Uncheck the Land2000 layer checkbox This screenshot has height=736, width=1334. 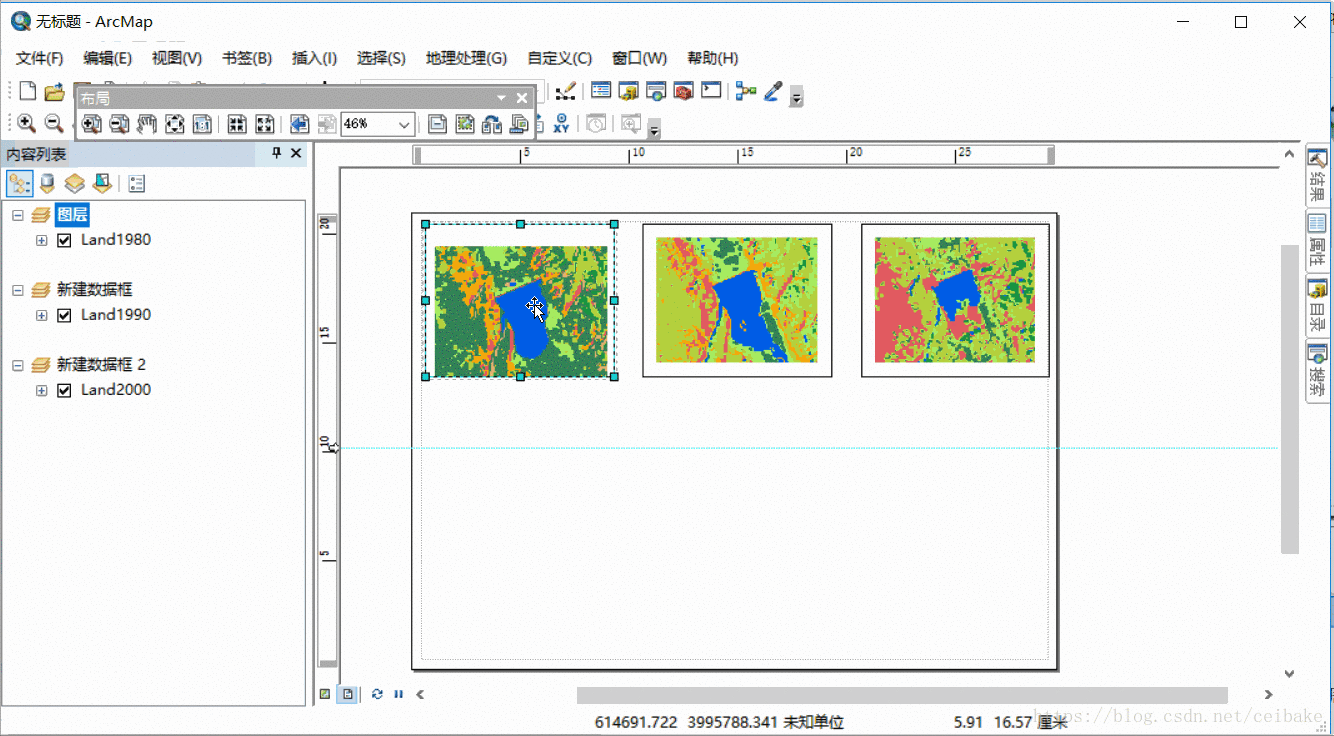(64, 390)
